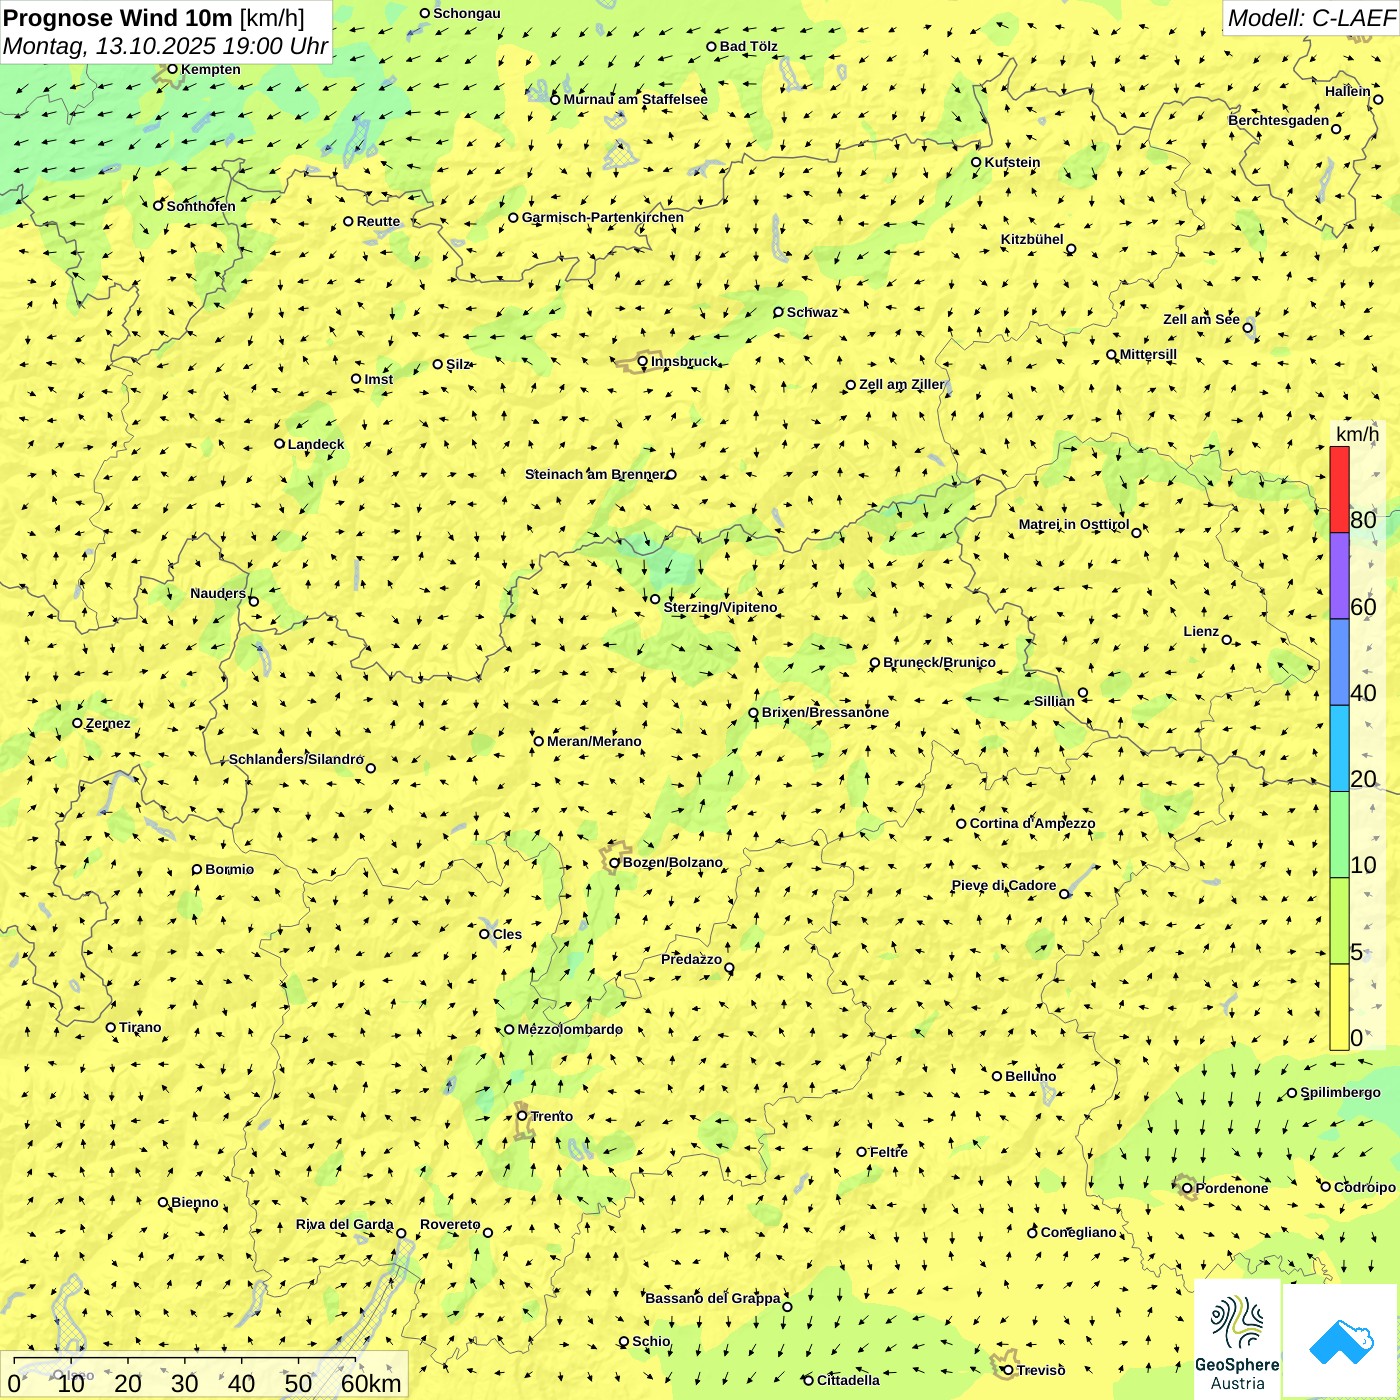Click the Kufstein location marker
The width and height of the screenshot is (1400, 1400).
[x=977, y=162]
